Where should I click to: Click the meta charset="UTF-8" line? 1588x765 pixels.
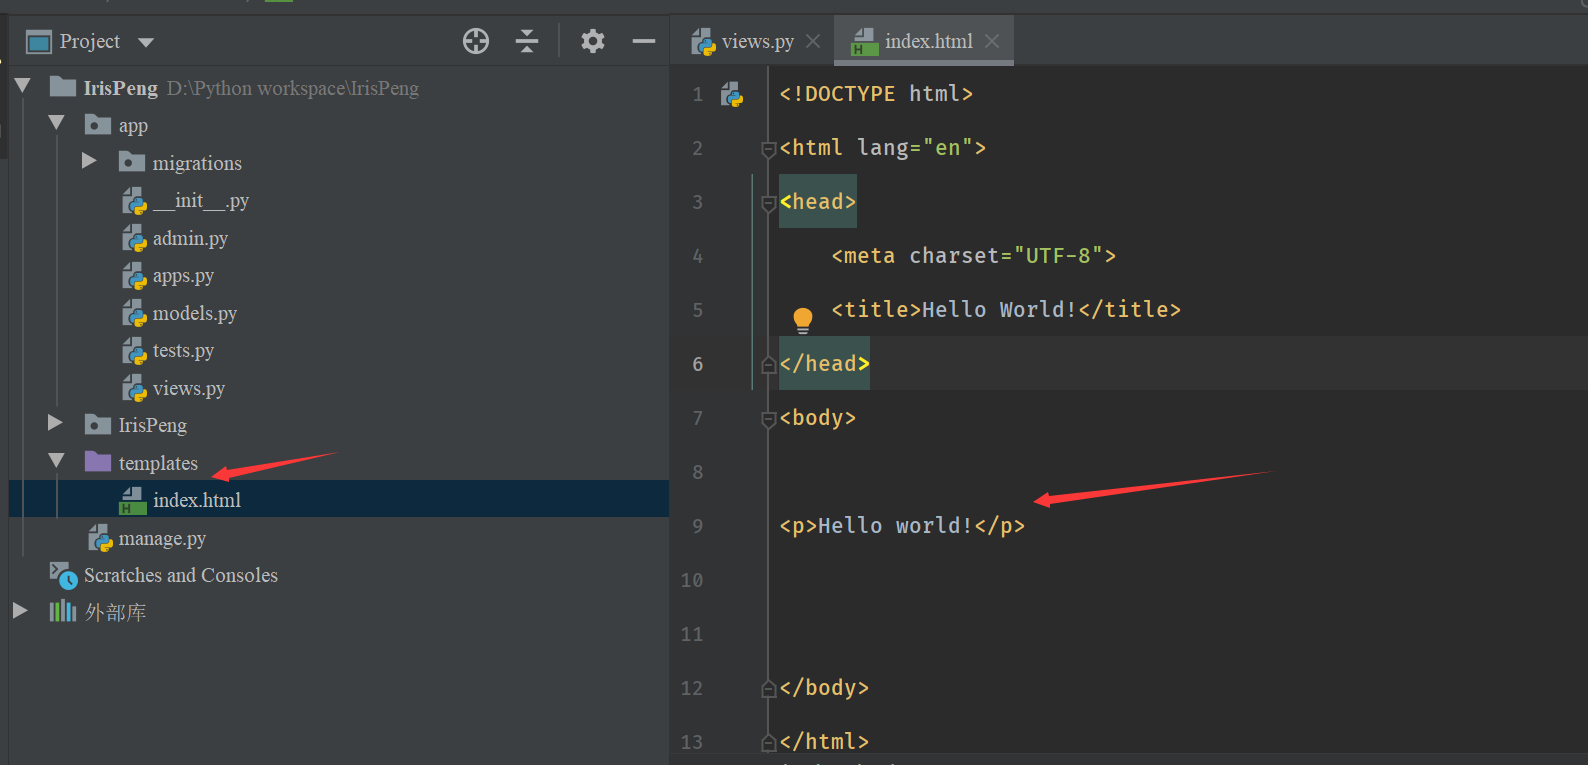click(x=973, y=256)
